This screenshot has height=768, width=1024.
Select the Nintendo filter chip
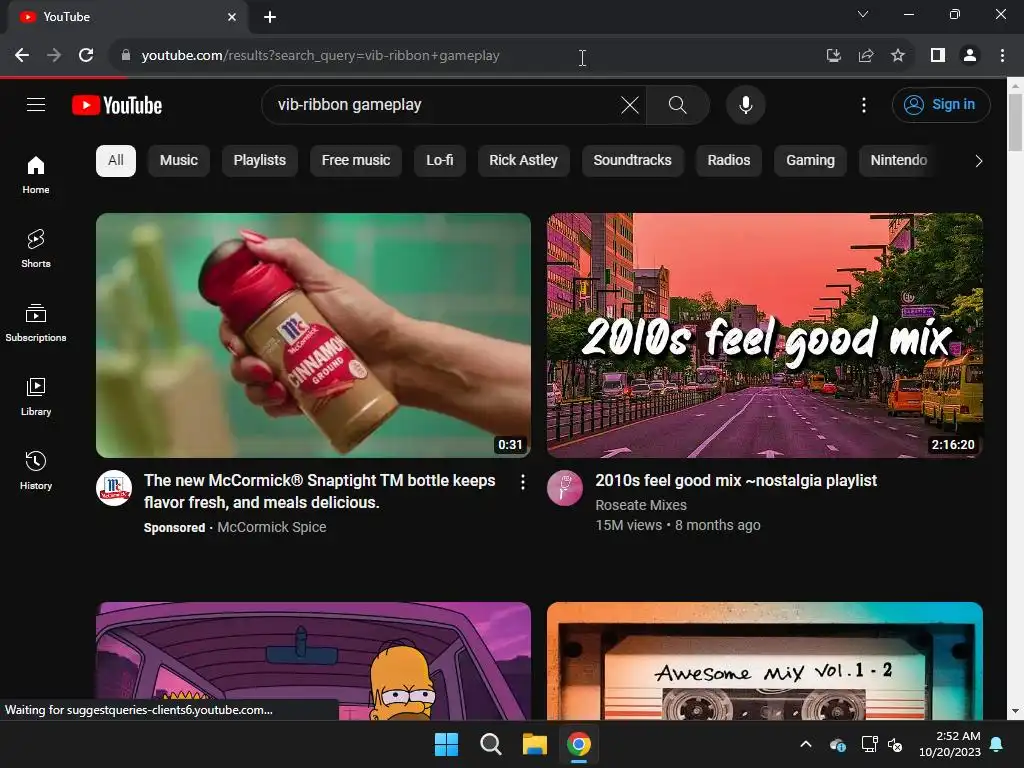899,161
